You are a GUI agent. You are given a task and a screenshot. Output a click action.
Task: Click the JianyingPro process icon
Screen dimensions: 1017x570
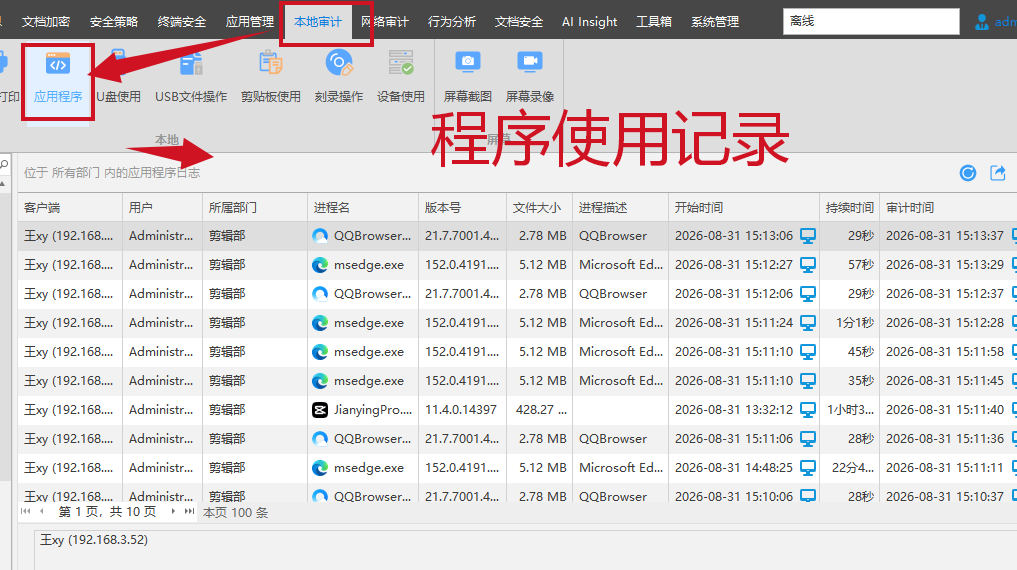click(x=320, y=410)
